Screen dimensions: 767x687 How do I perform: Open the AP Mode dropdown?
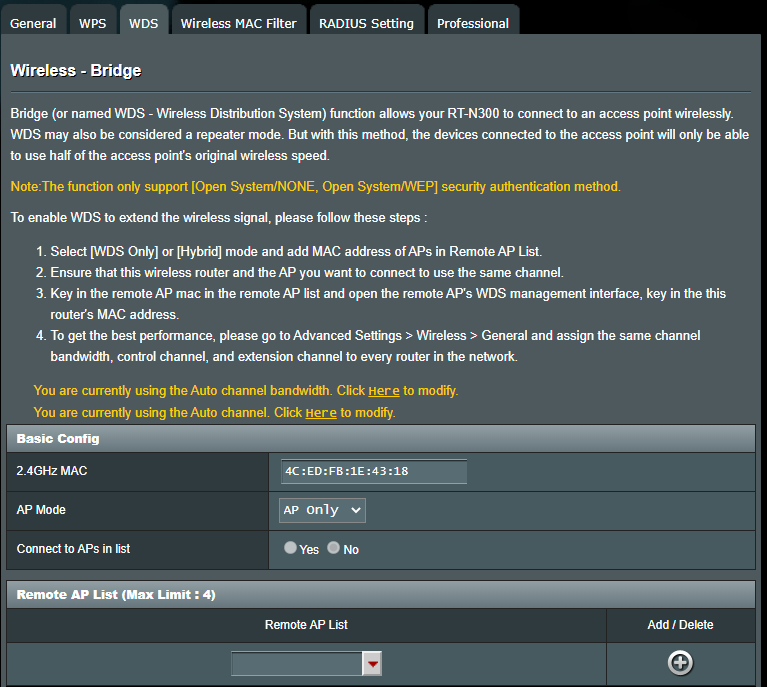pos(322,510)
